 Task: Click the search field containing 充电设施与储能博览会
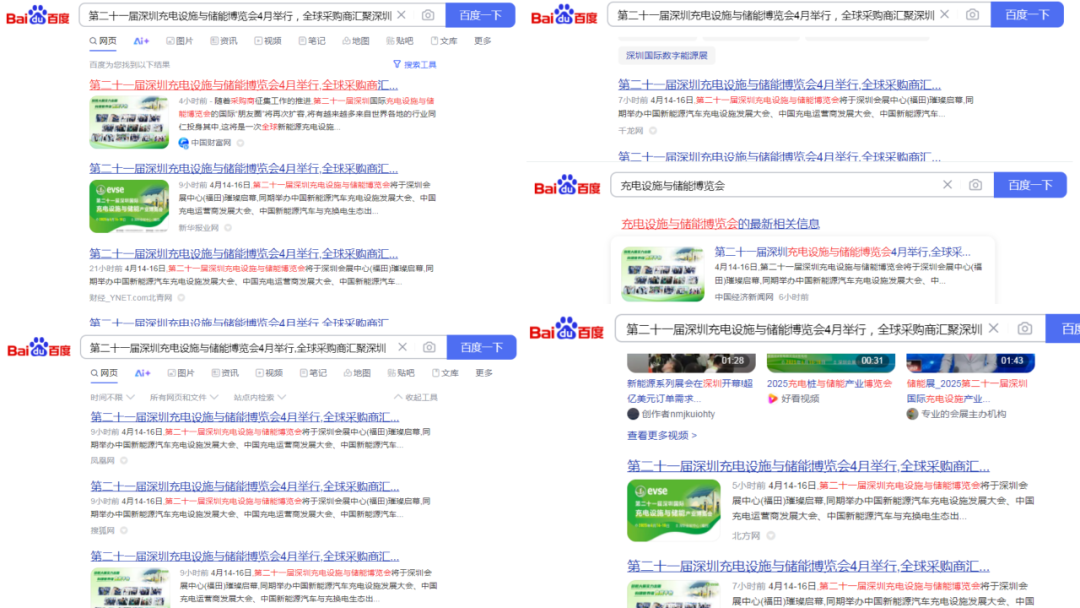[x=775, y=185]
